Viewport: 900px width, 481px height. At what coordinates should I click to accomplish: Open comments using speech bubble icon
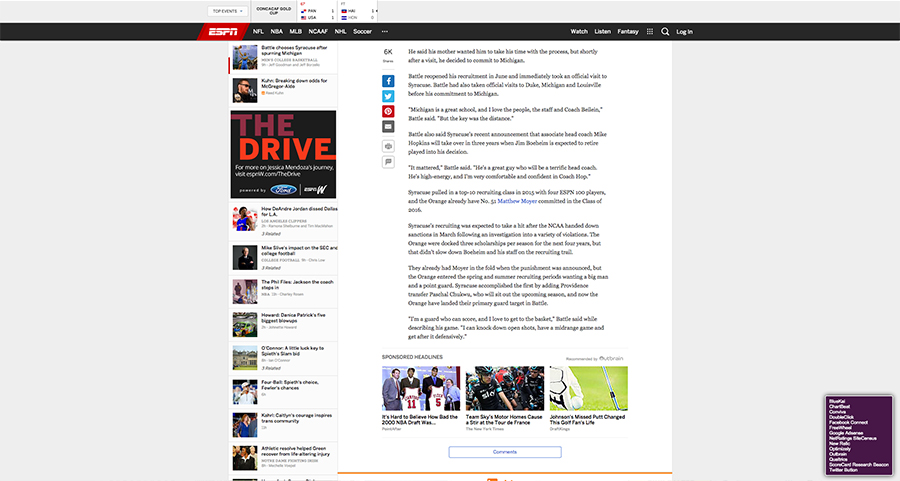tap(388, 162)
